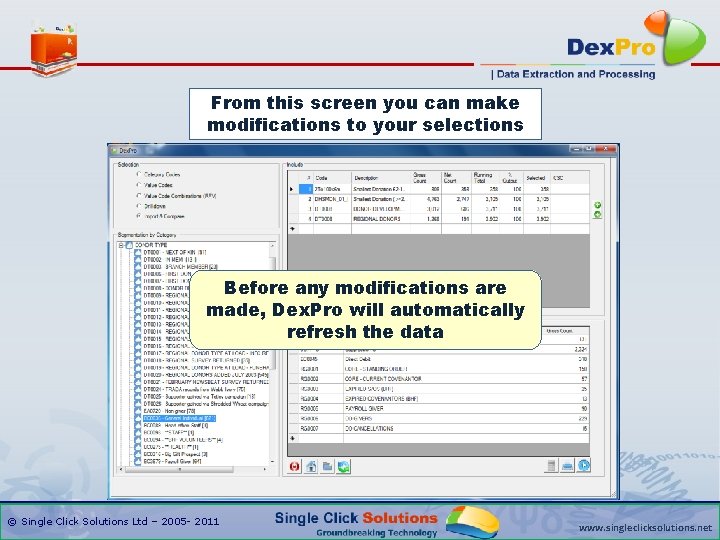
Task: Select Big Gift Prospect tree item
Action: 175,454
